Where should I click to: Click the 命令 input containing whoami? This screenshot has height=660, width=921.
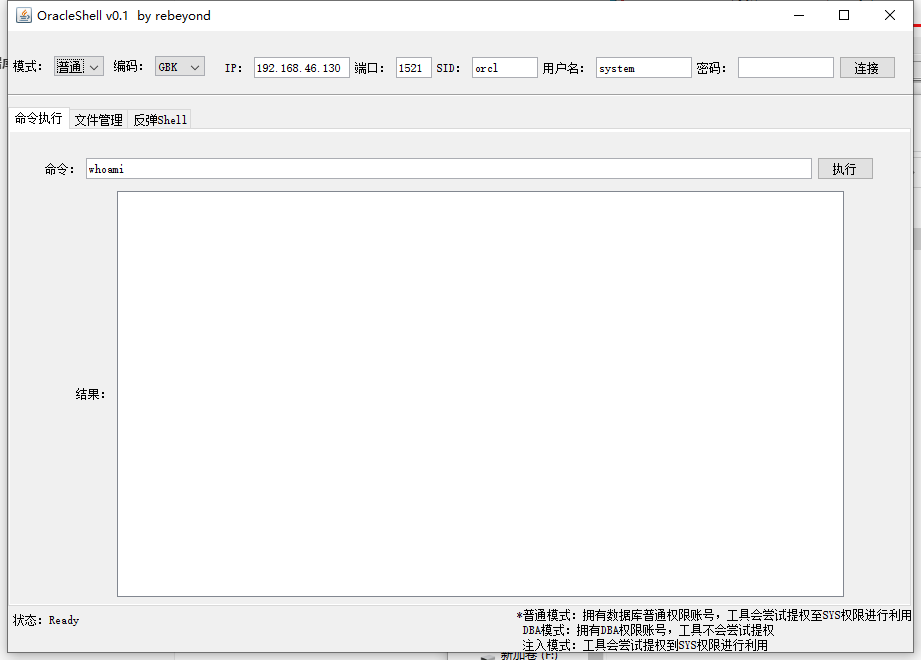pyautogui.click(x=448, y=169)
